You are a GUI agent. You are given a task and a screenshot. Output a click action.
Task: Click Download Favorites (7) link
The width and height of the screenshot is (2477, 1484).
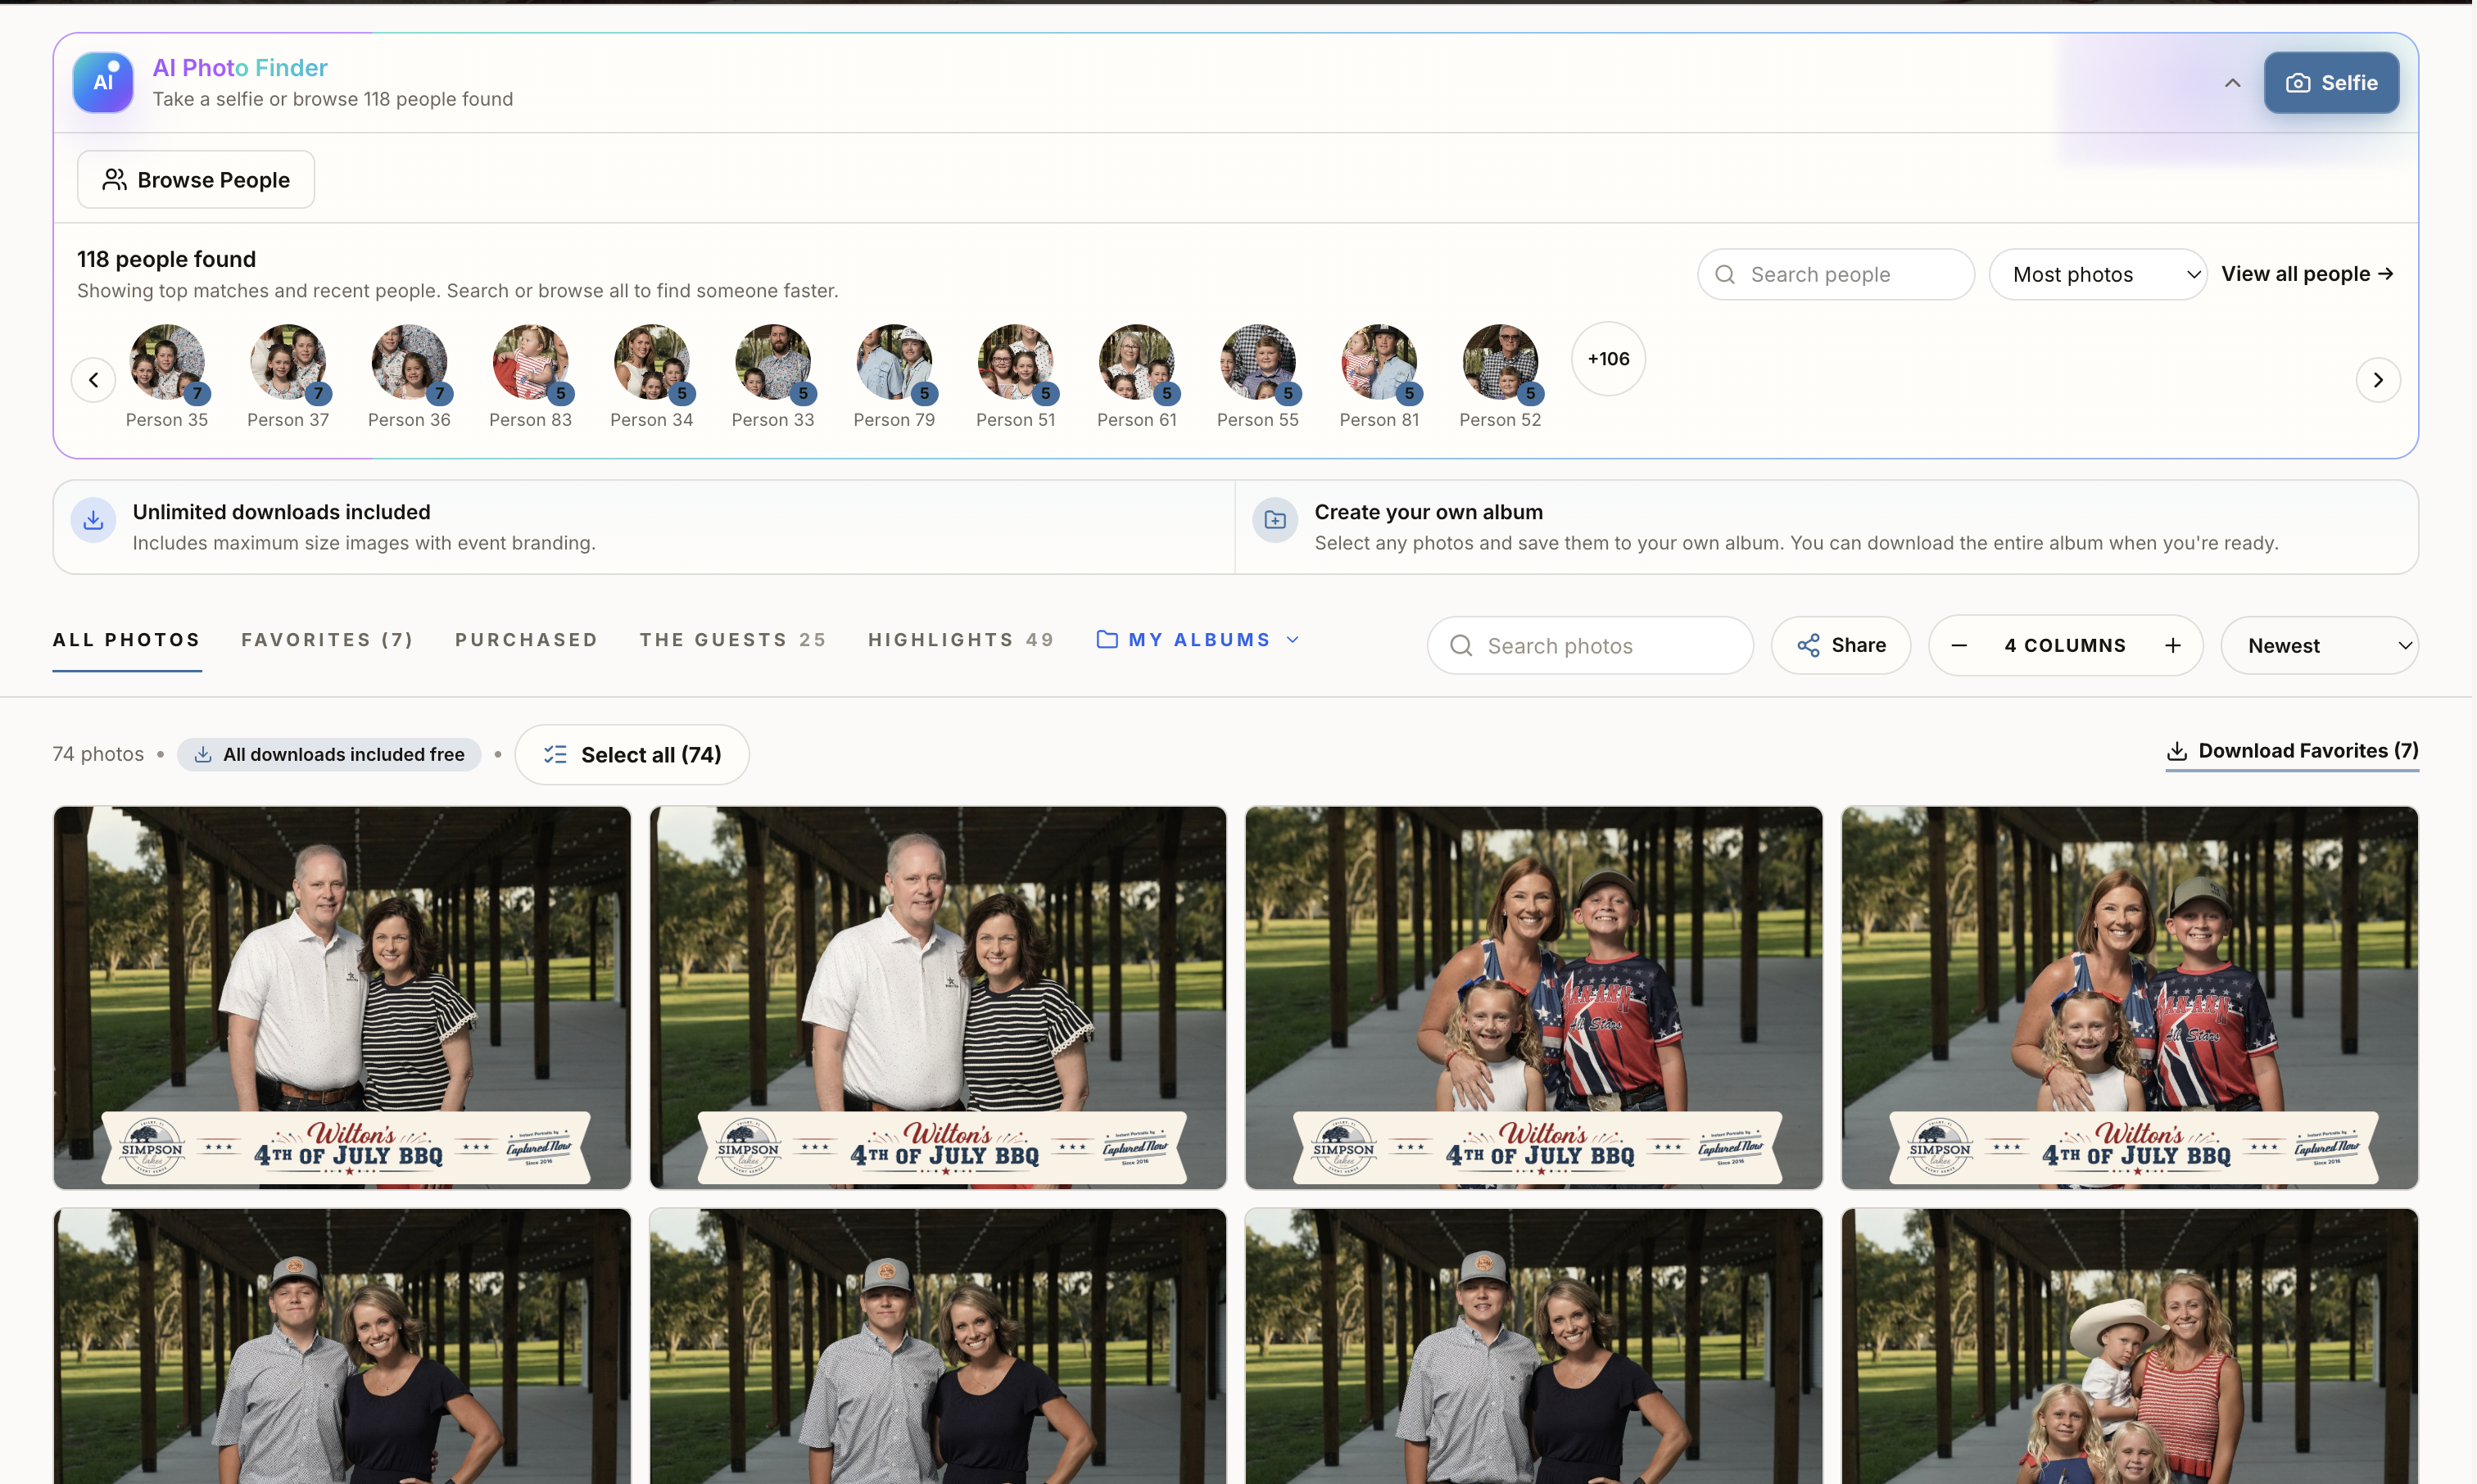click(x=2292, y=751)
